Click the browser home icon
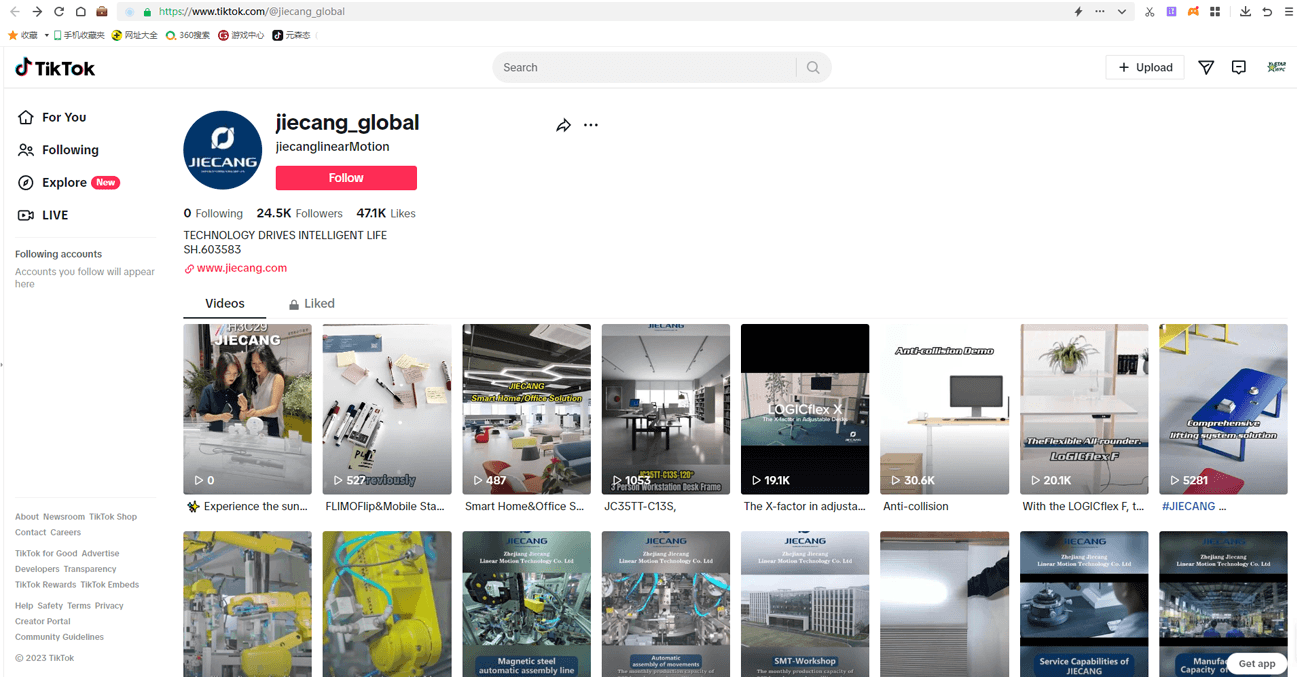The width and height of the screenshot is (1297, 677). (x=80, y=12)
